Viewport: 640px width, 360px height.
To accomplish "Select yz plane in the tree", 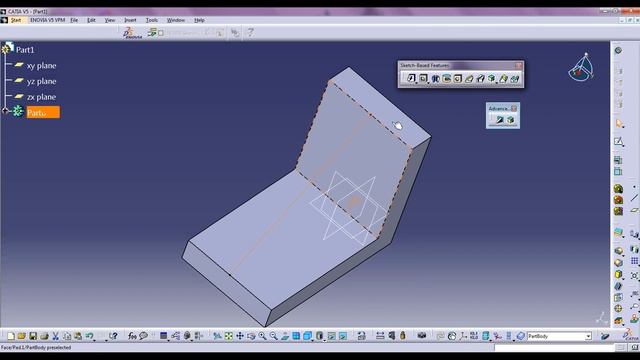I will pyautogui.click(x=41, y=81).
